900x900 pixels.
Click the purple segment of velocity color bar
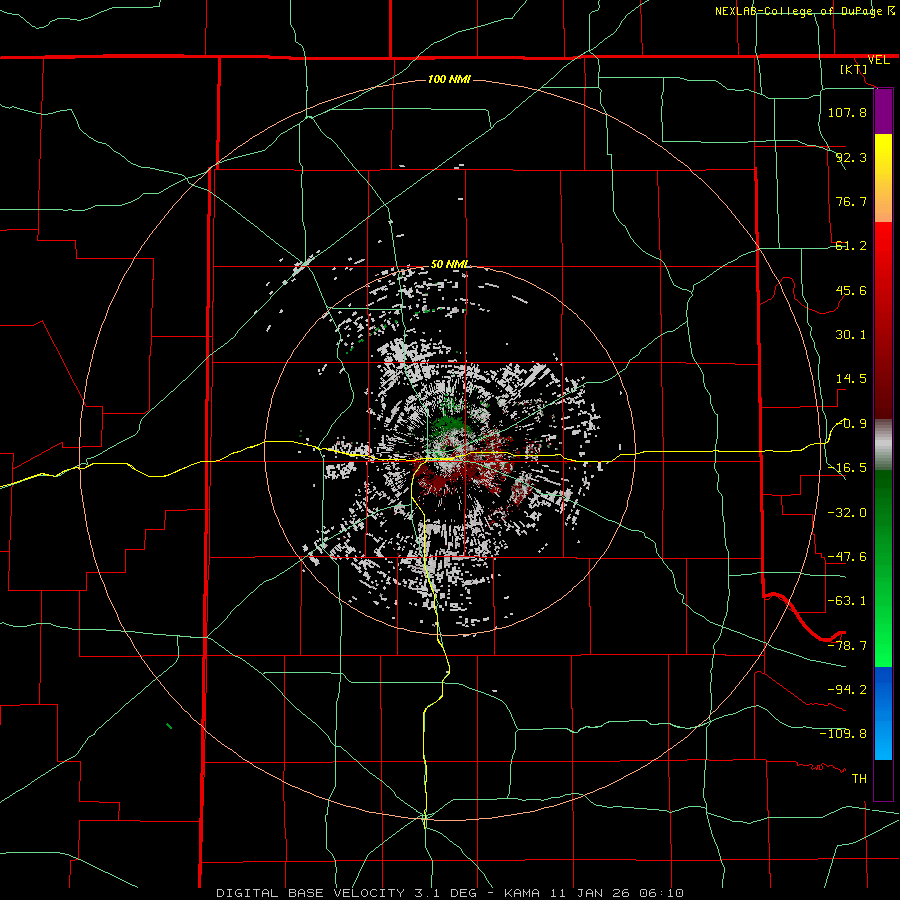[883, 112]
